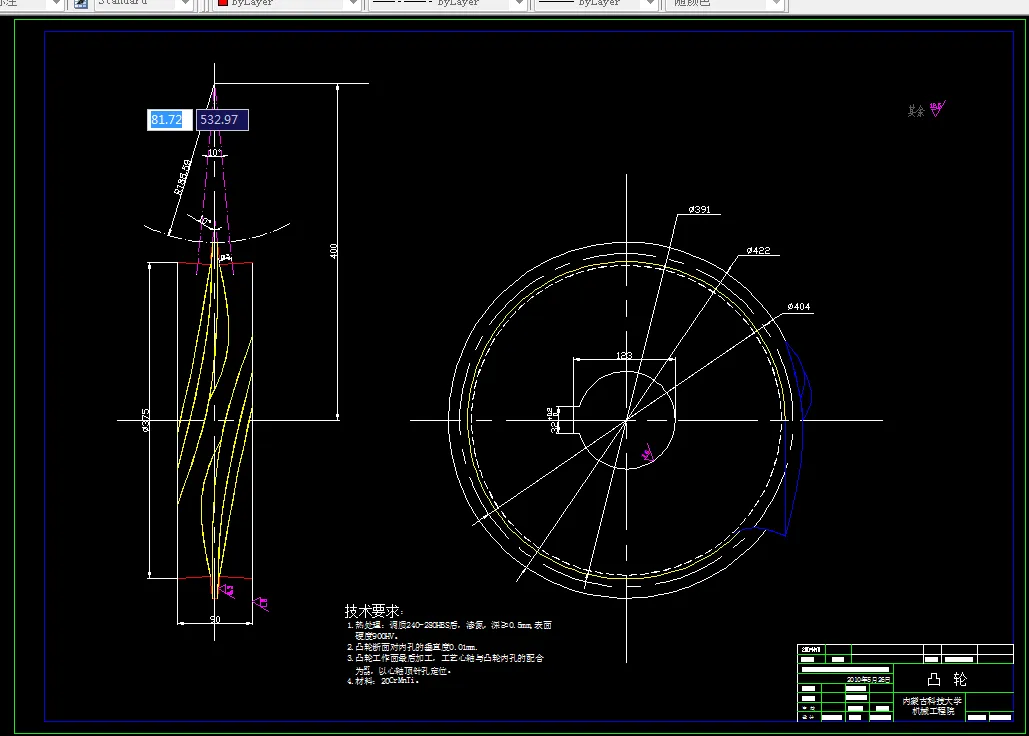The width and height of the screenshot is (1029, 736).
Task: Select the 10° angle dimension
Action: 215,152
